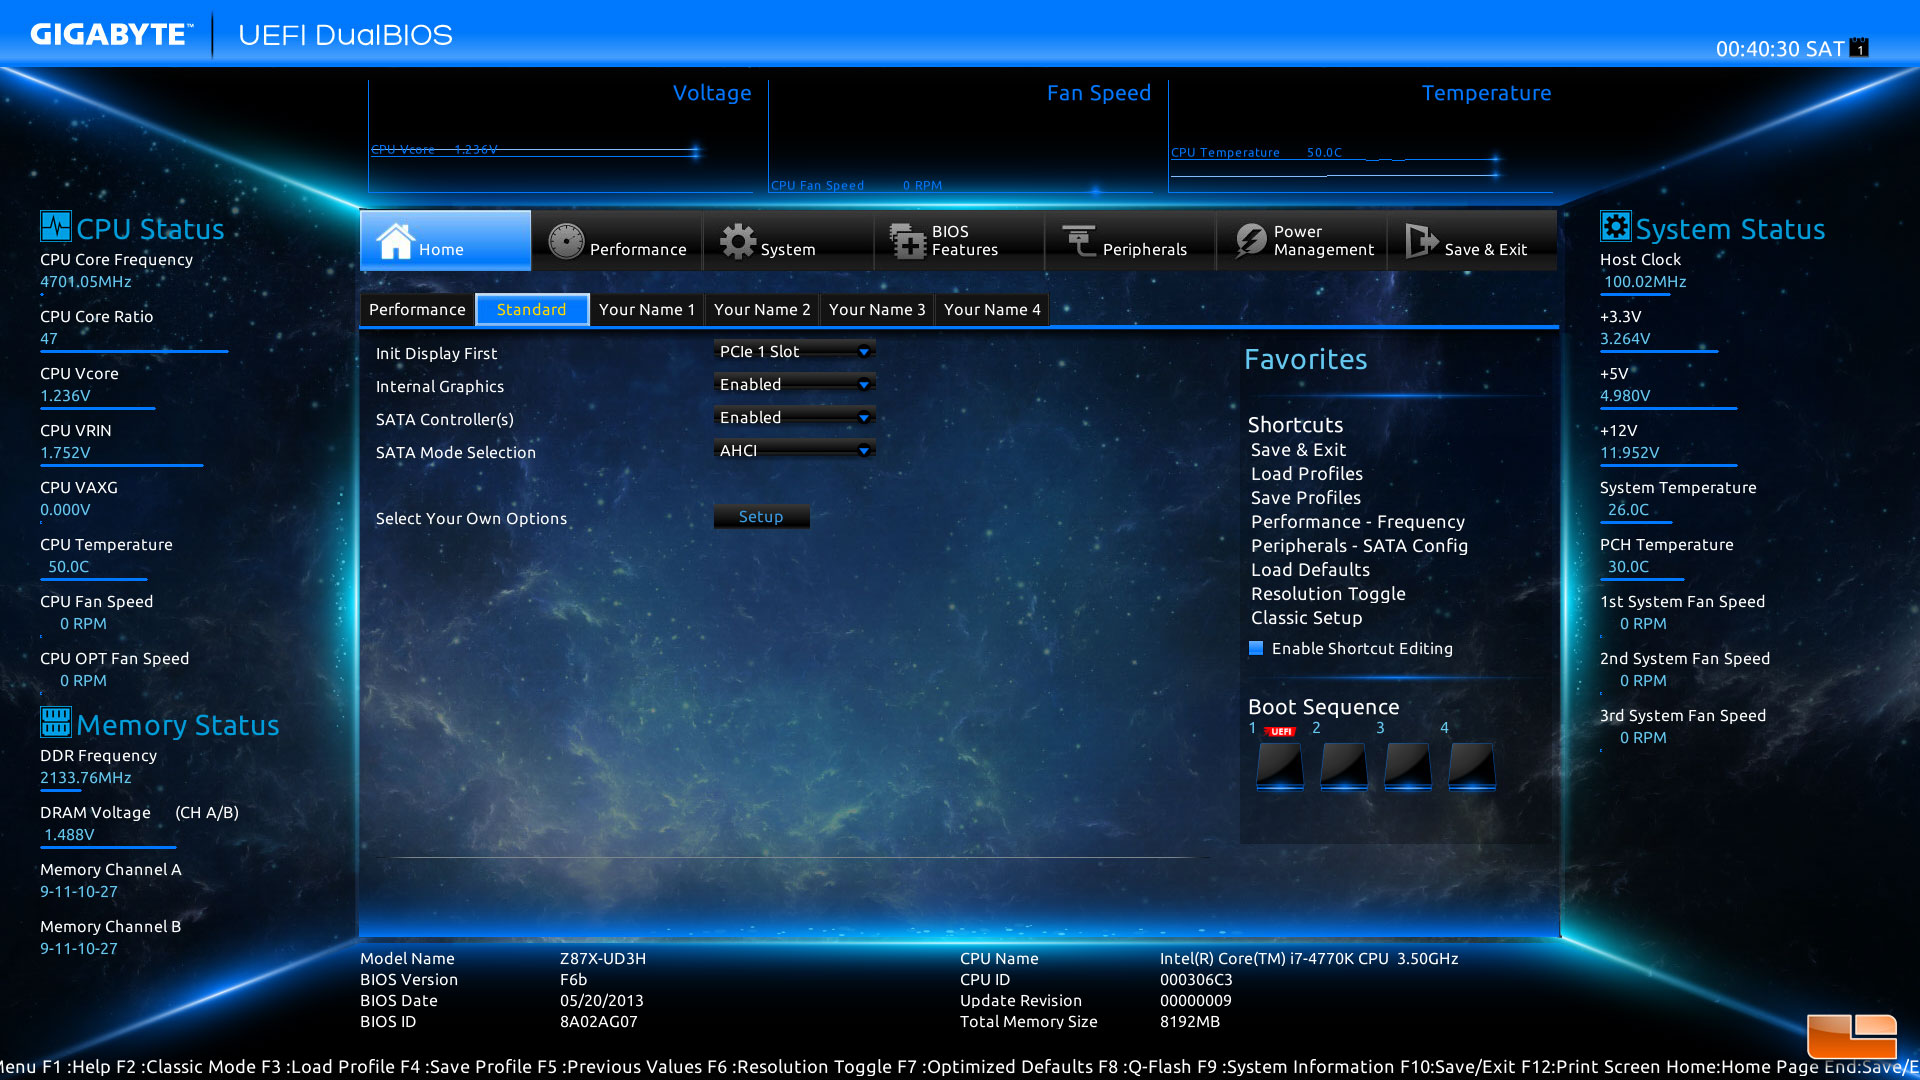The height and width of the screenshot is (1080, 1920).
Task: Click DRAM Voltage value 1.488V
Action: (x=69, y=835)
